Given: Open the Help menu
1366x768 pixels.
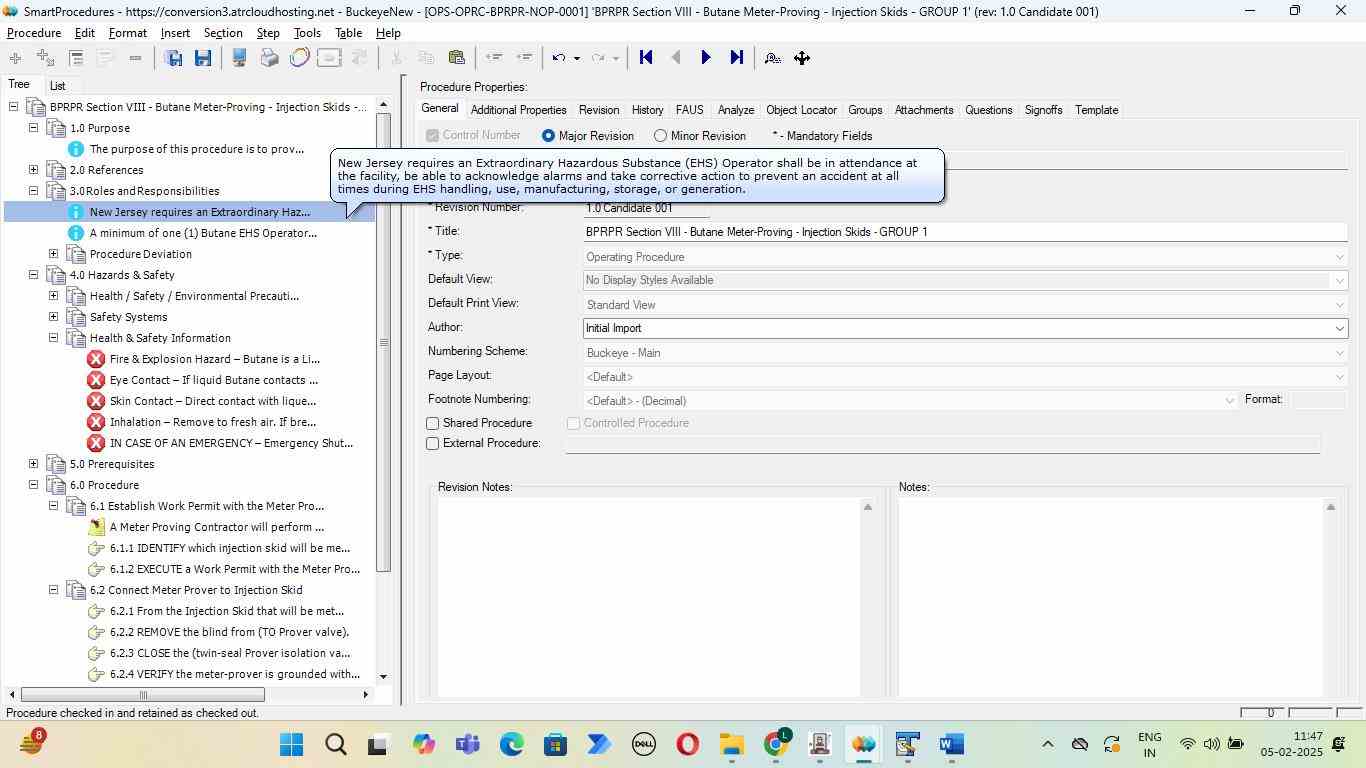Looking at the screenshot, I should [388, 33].
